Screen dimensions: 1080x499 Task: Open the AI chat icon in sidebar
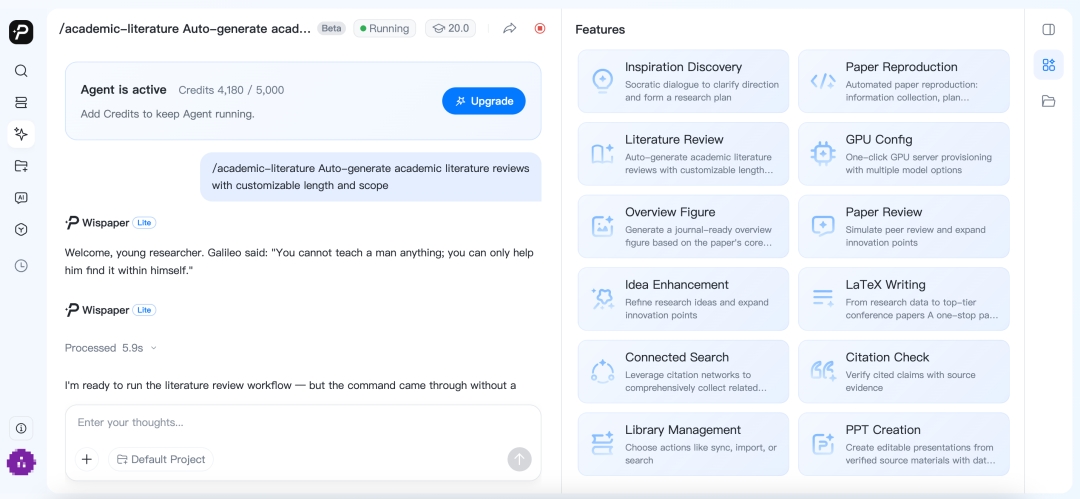(x=21, y=198)
